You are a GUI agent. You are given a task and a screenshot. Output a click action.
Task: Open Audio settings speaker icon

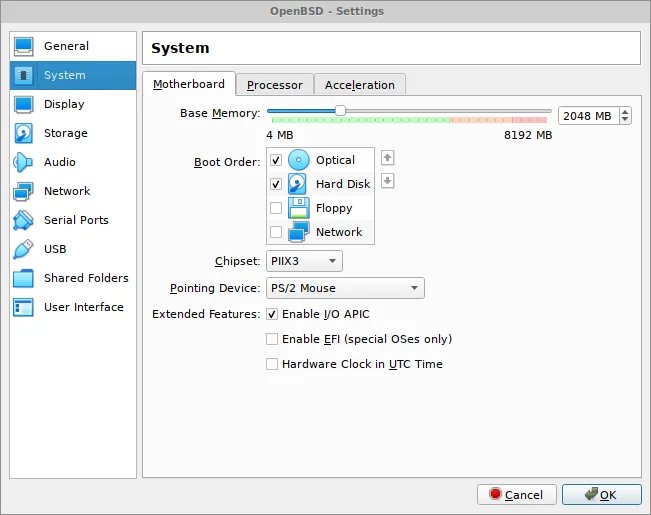(x=24, y=162)
